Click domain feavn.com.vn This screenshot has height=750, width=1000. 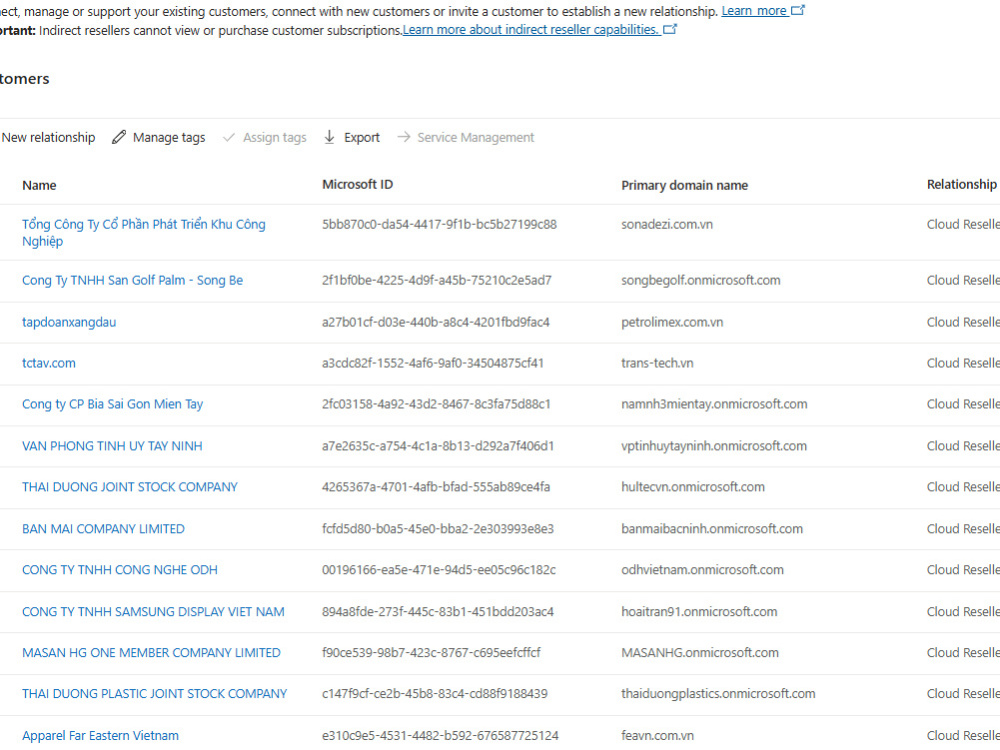[x=658, y=735]
